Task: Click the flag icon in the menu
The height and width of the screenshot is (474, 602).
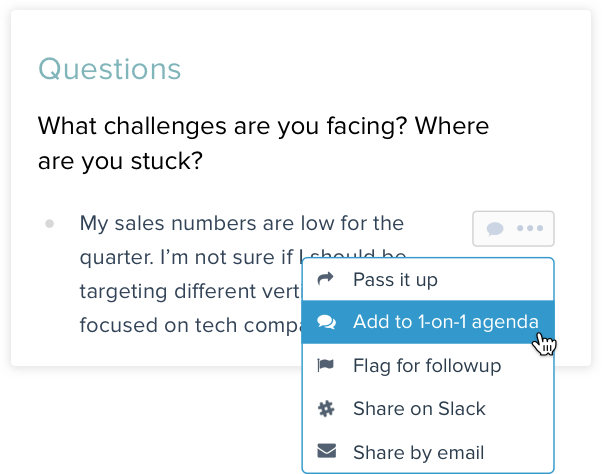Action: tap(325, 366)
